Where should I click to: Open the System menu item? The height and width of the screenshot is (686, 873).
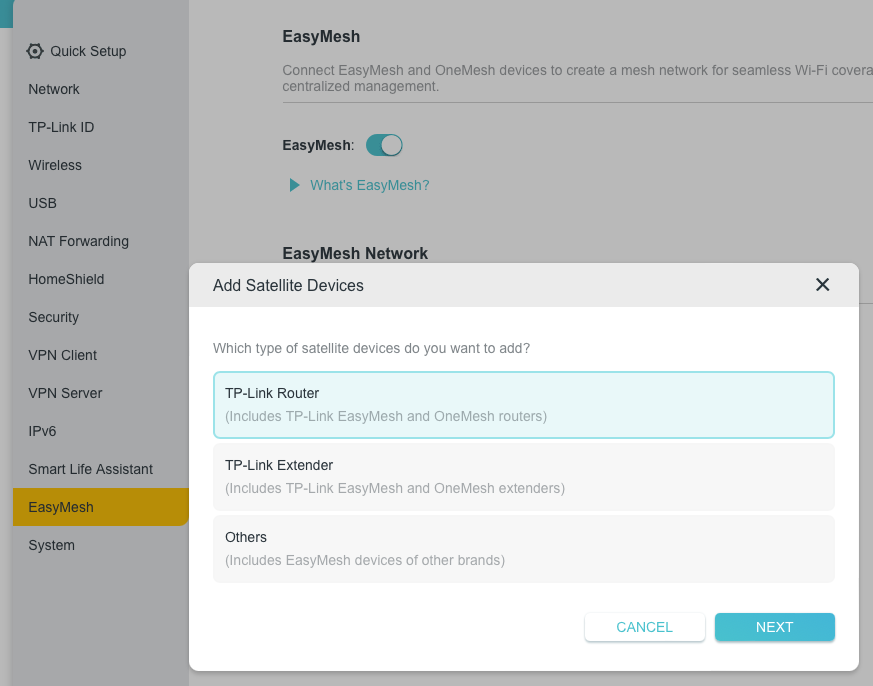pos(51,545)
